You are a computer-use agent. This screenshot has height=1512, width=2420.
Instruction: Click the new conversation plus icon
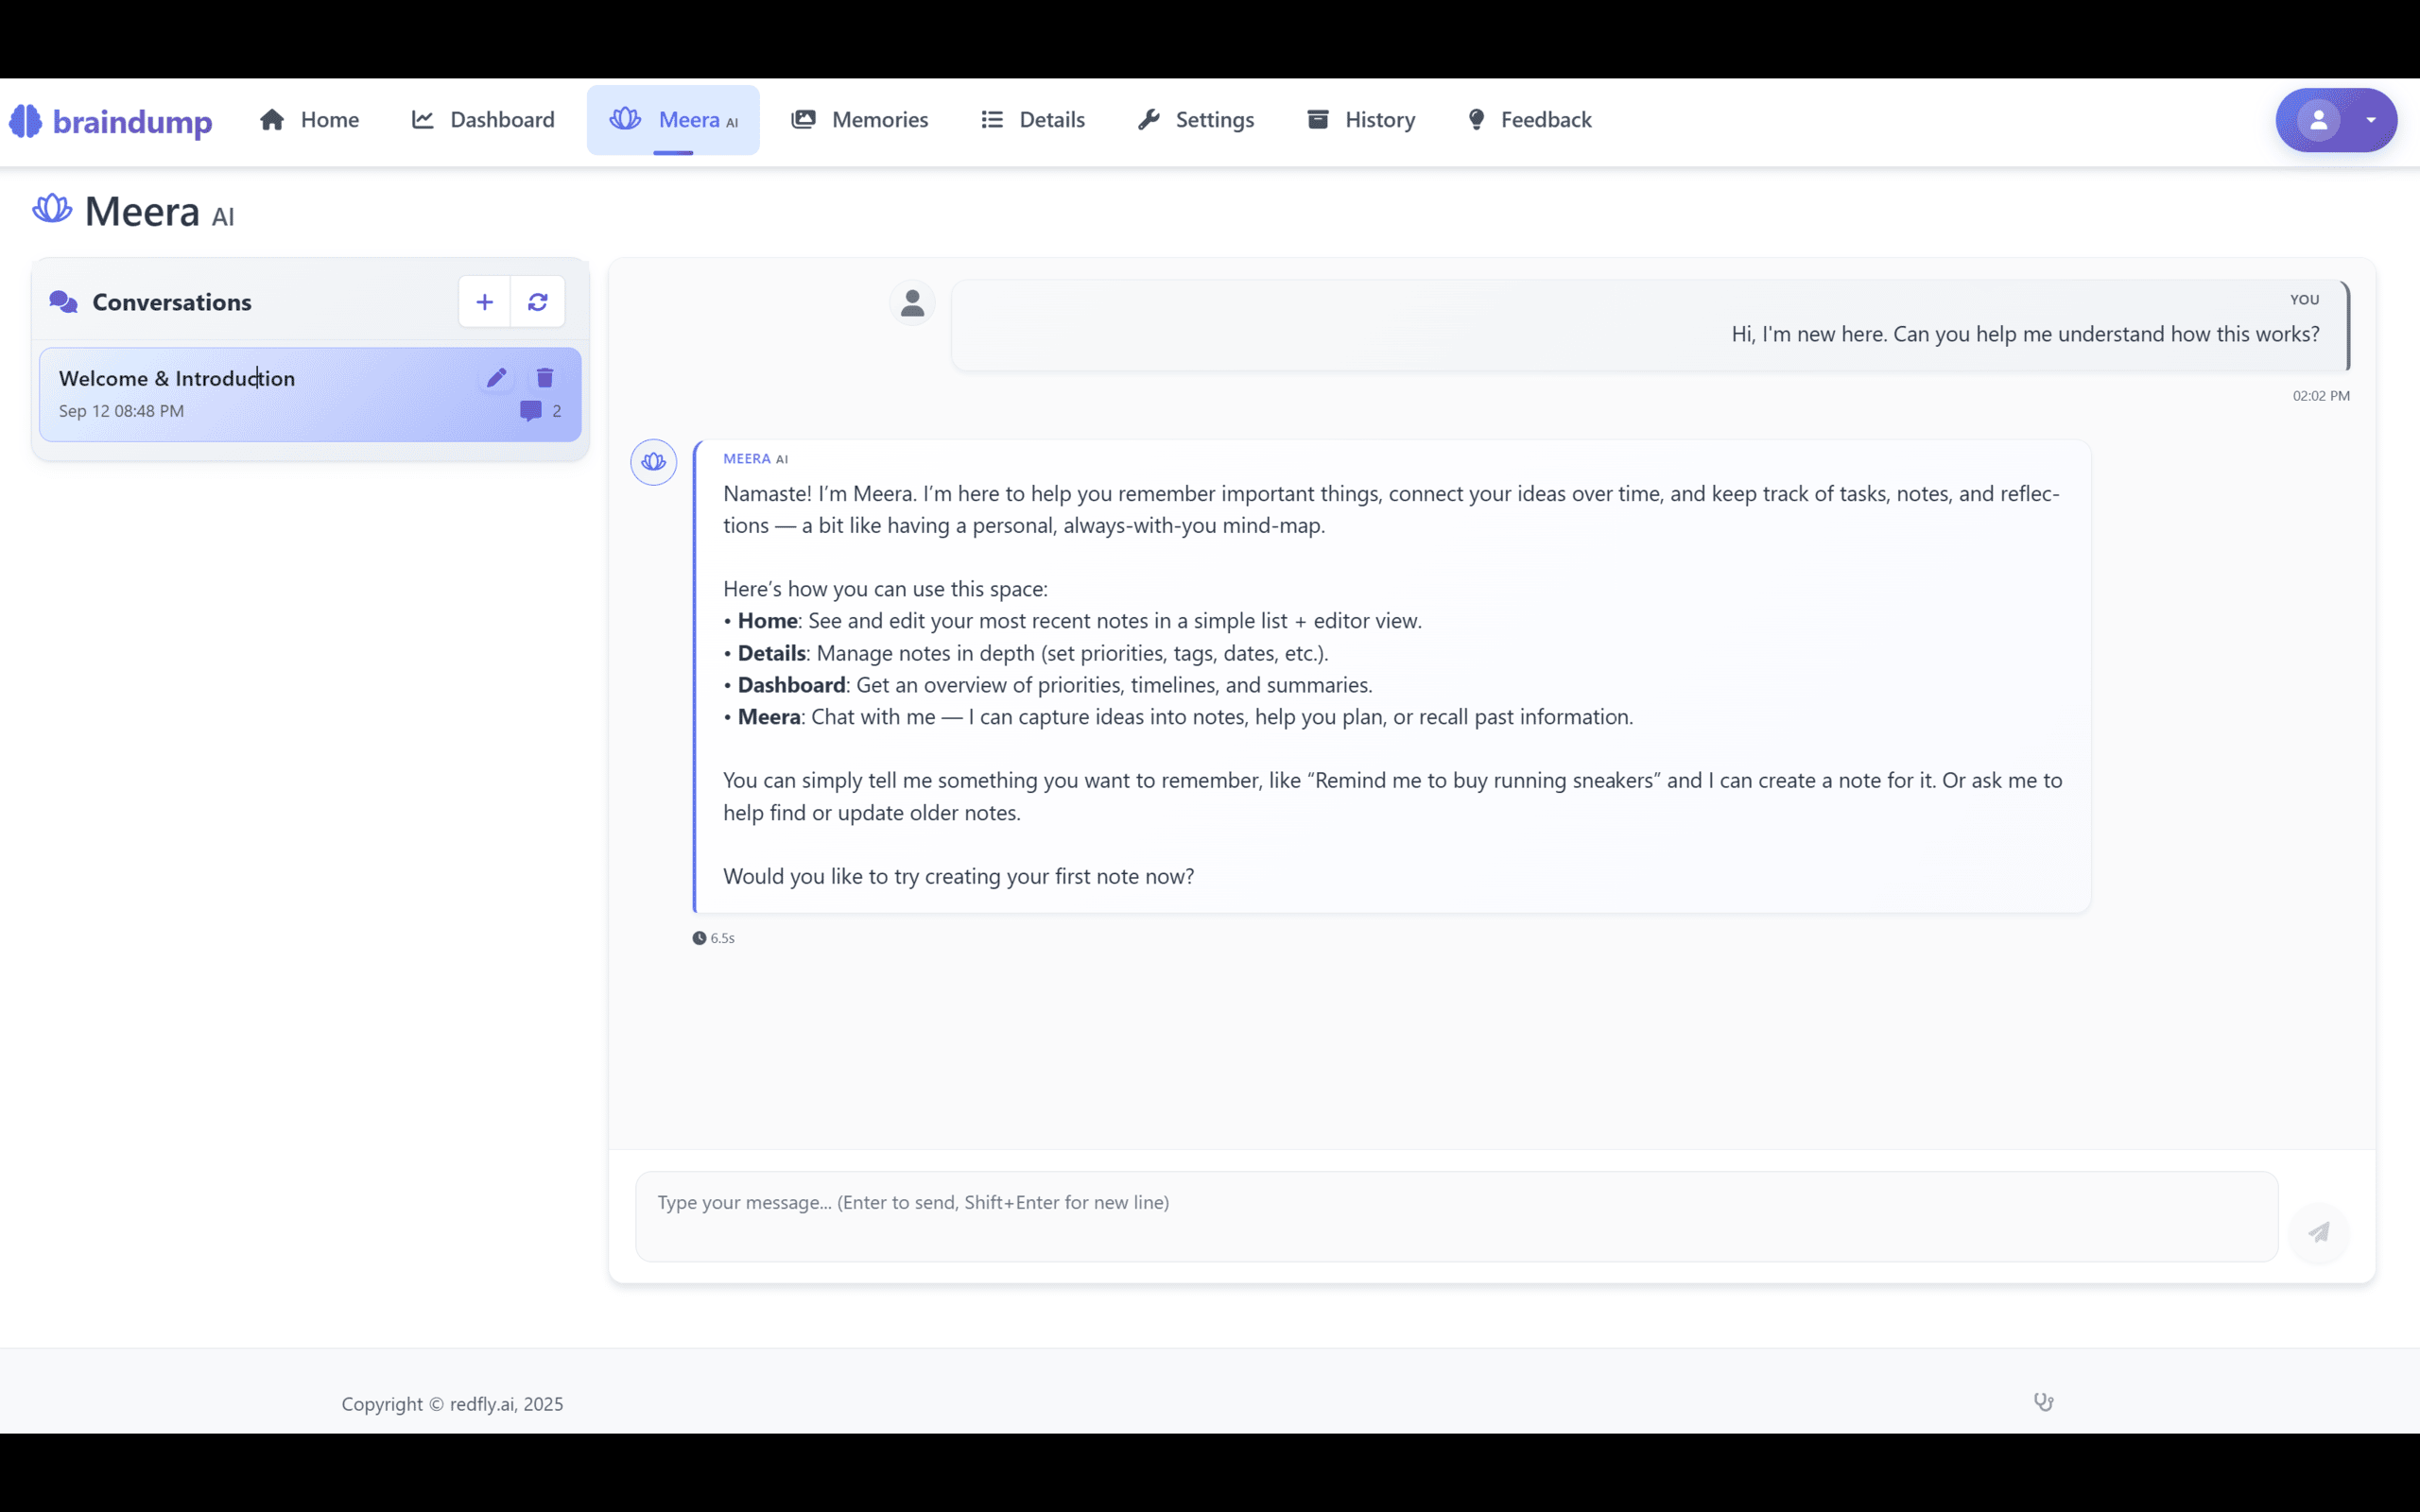tap(484, 302)
